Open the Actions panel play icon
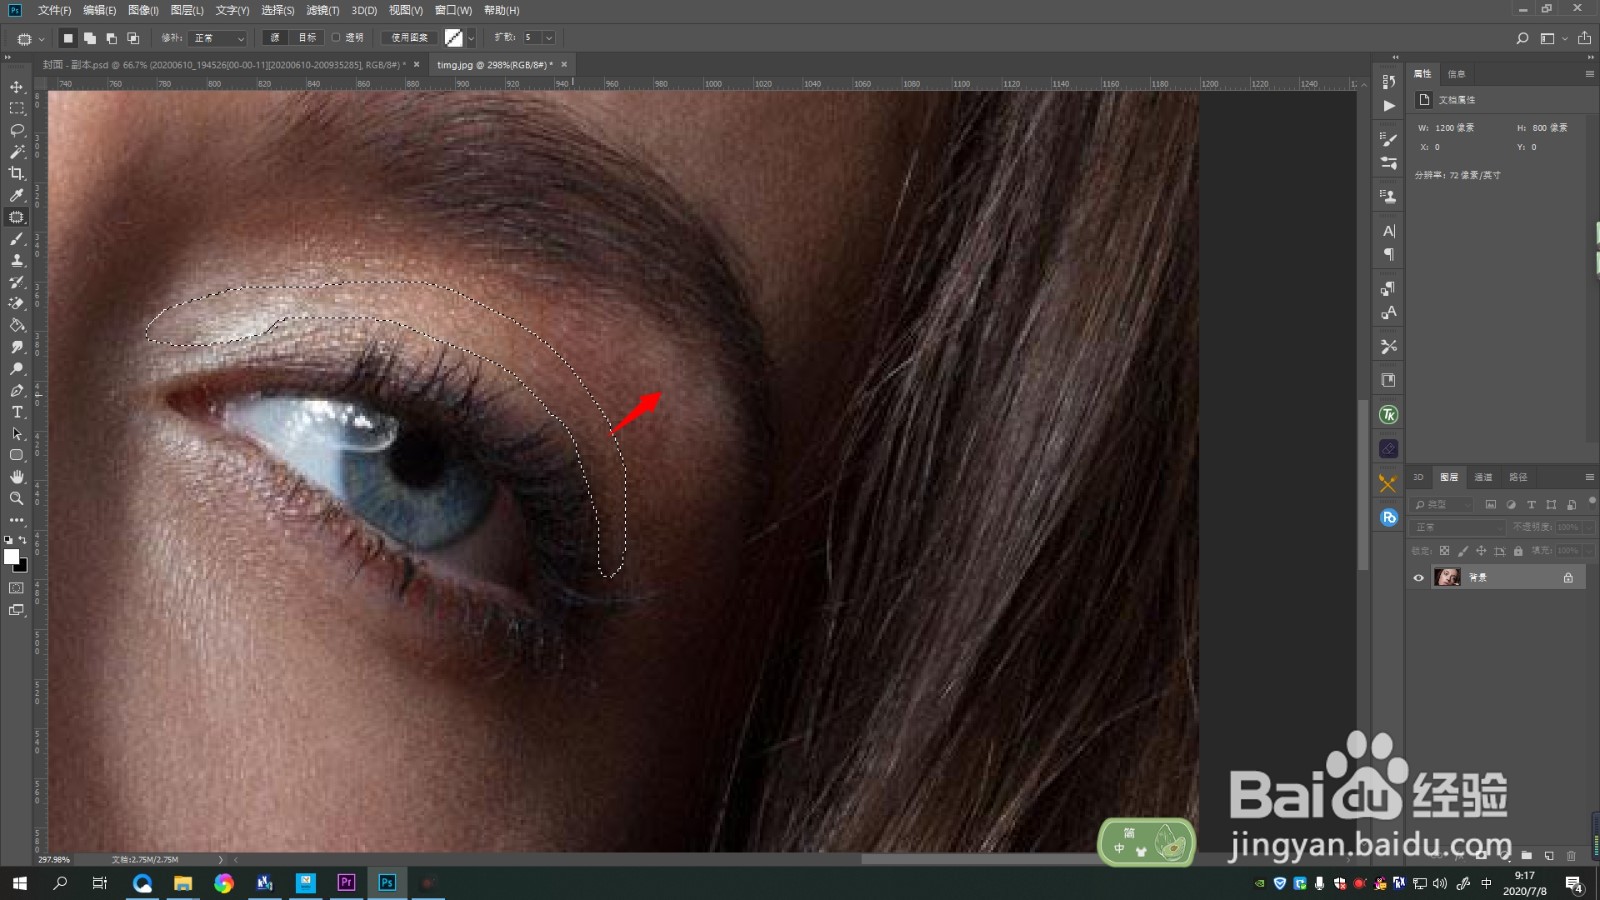Image resolution: width=1600 pixels, height=900 pixels. tap(1388, 105)
